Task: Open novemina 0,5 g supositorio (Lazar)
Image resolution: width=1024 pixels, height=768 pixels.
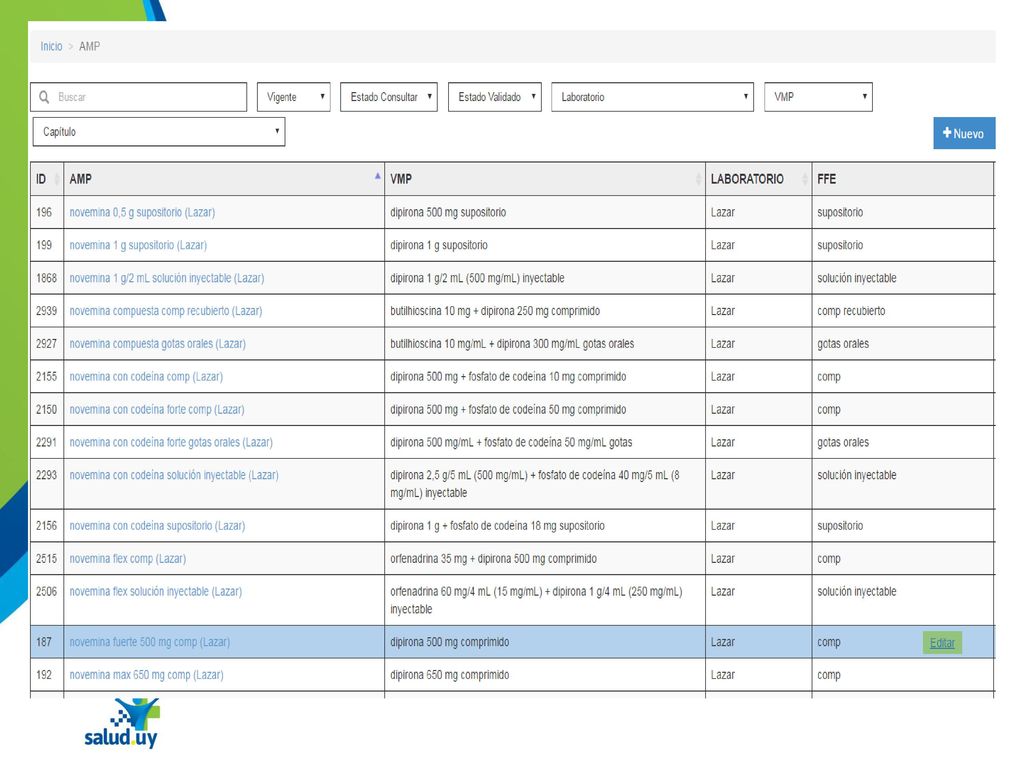Action: (142, 212)
